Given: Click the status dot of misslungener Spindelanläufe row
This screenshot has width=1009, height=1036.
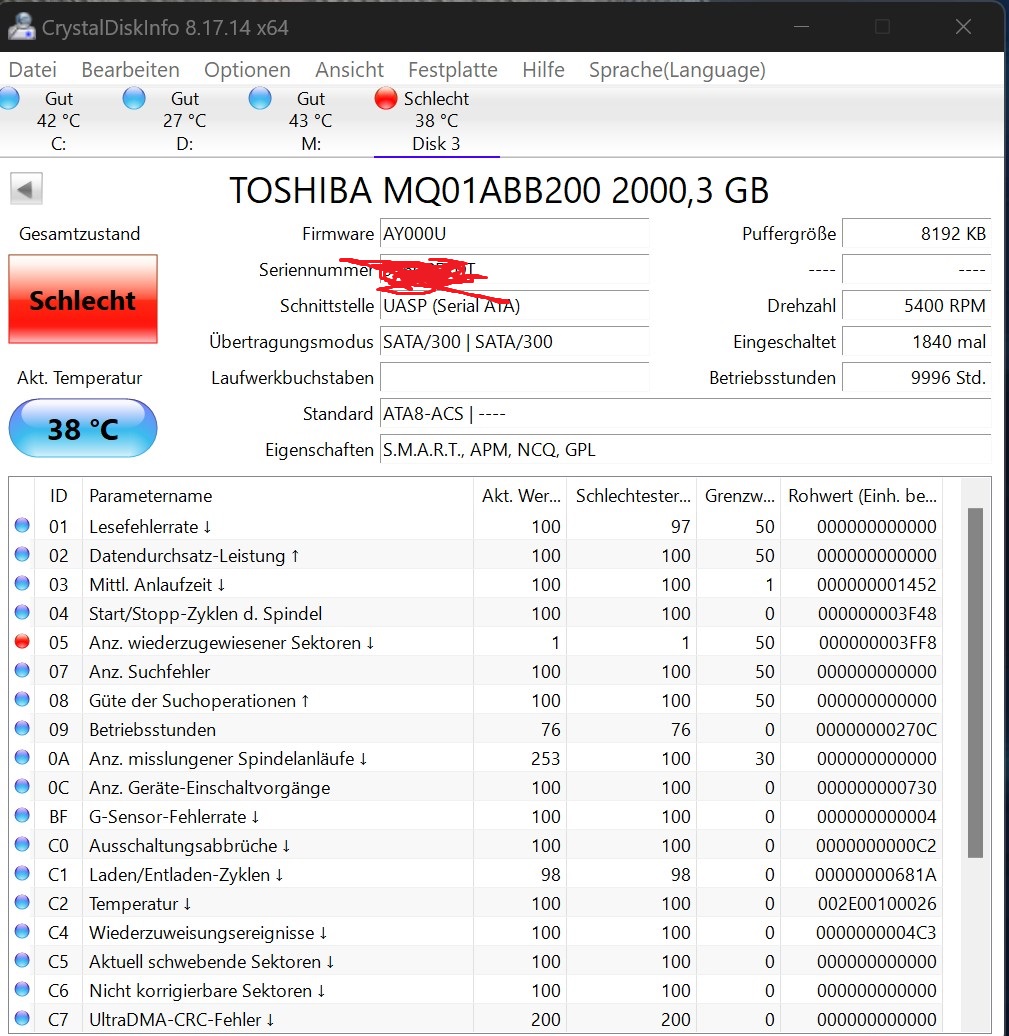Looking at the screenshot, I should (x=22, y=757).
